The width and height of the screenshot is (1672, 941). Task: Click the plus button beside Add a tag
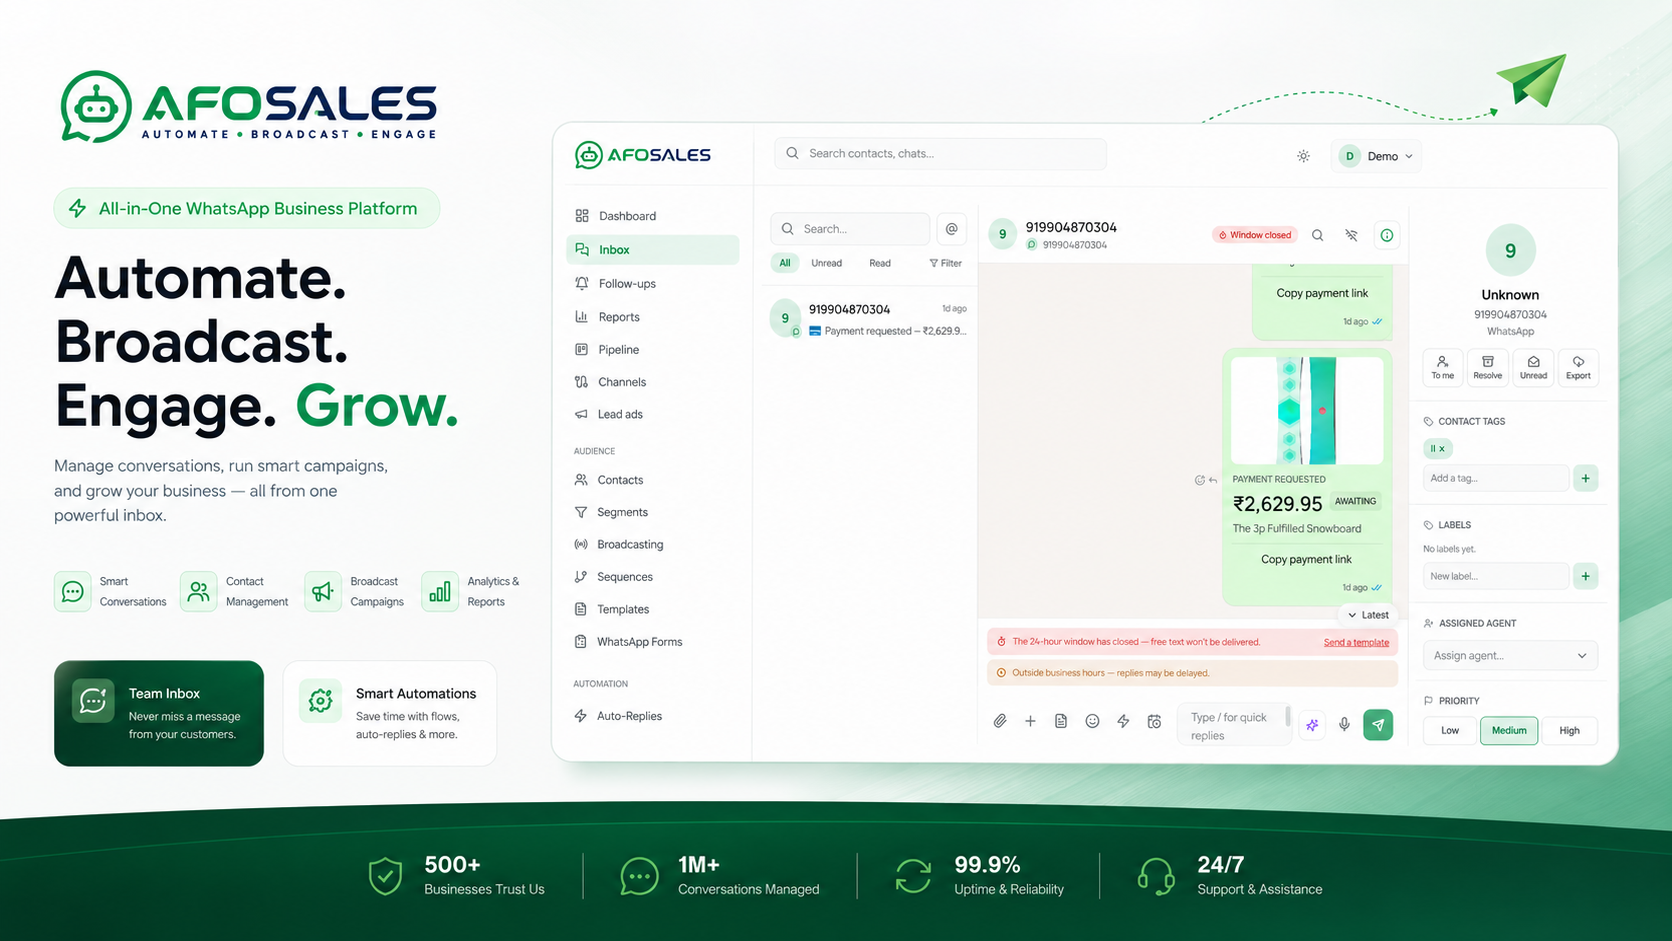click(1585, 478)
